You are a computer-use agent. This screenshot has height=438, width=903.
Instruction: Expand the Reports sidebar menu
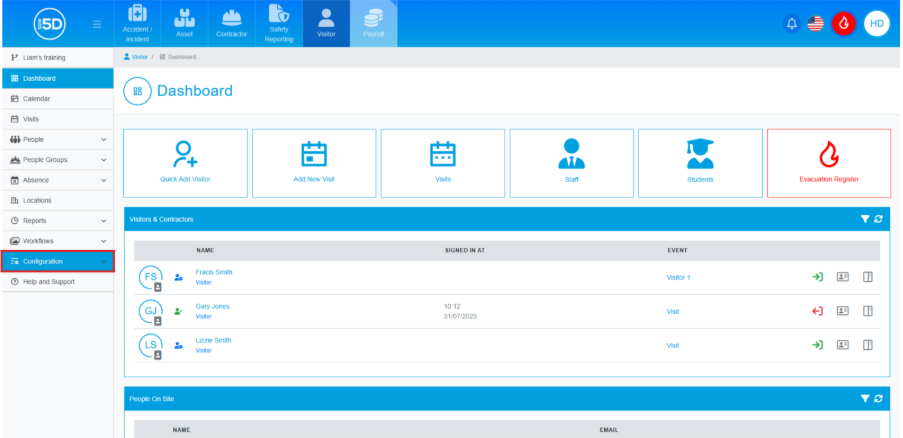58,220
